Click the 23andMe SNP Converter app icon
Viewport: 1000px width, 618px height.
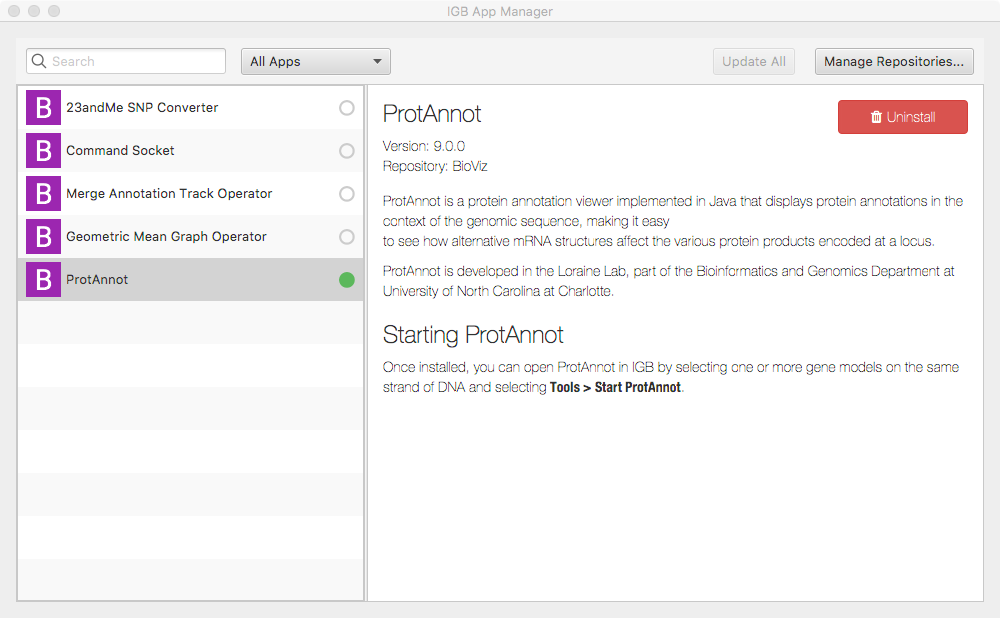[43, 107]
